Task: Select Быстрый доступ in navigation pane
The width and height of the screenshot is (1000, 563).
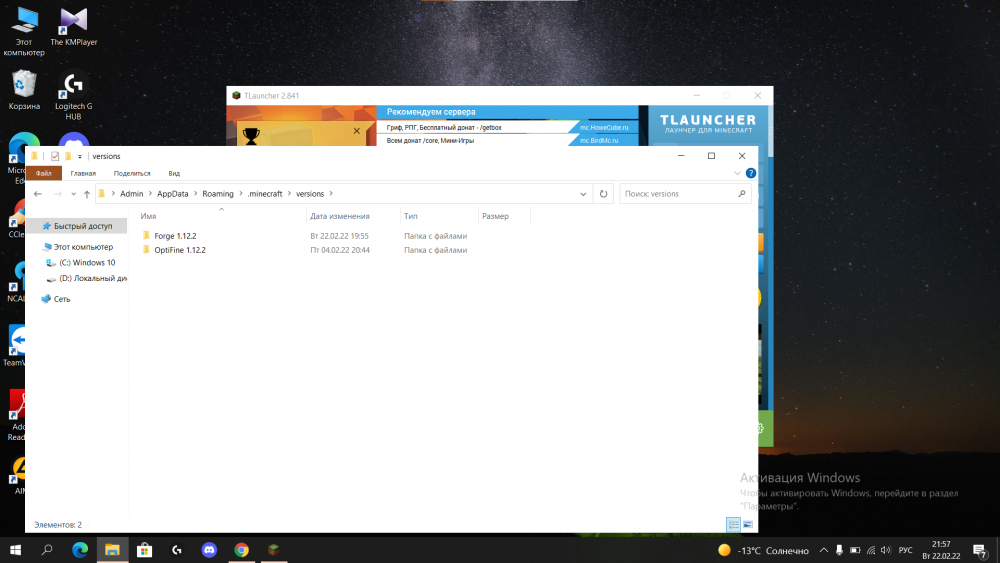Action: coord(77,226)
